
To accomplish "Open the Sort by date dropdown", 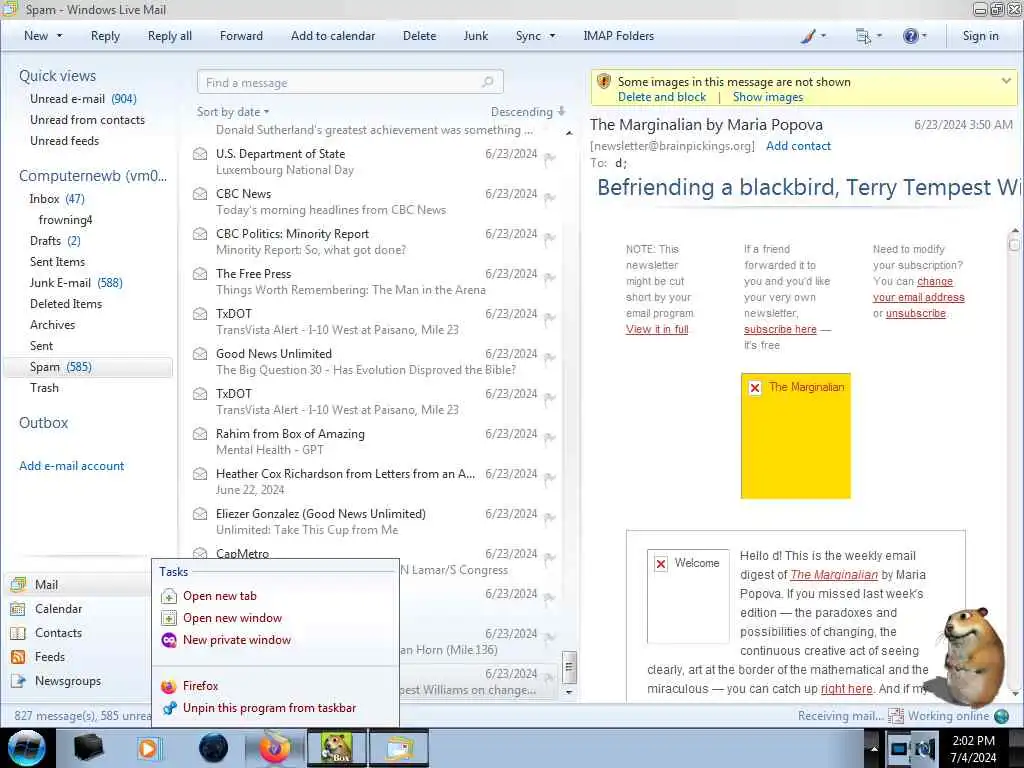I will point(233,112).
